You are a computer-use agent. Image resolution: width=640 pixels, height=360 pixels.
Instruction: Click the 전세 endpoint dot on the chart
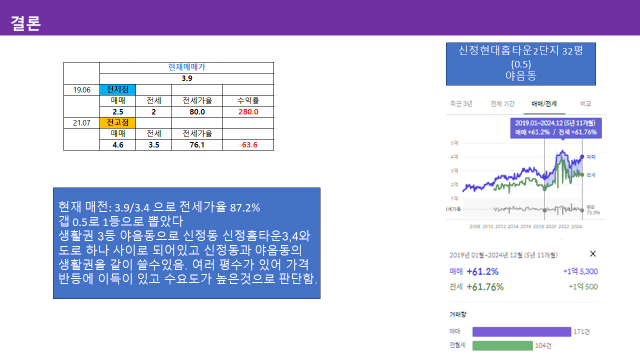(x=582, y=175)
